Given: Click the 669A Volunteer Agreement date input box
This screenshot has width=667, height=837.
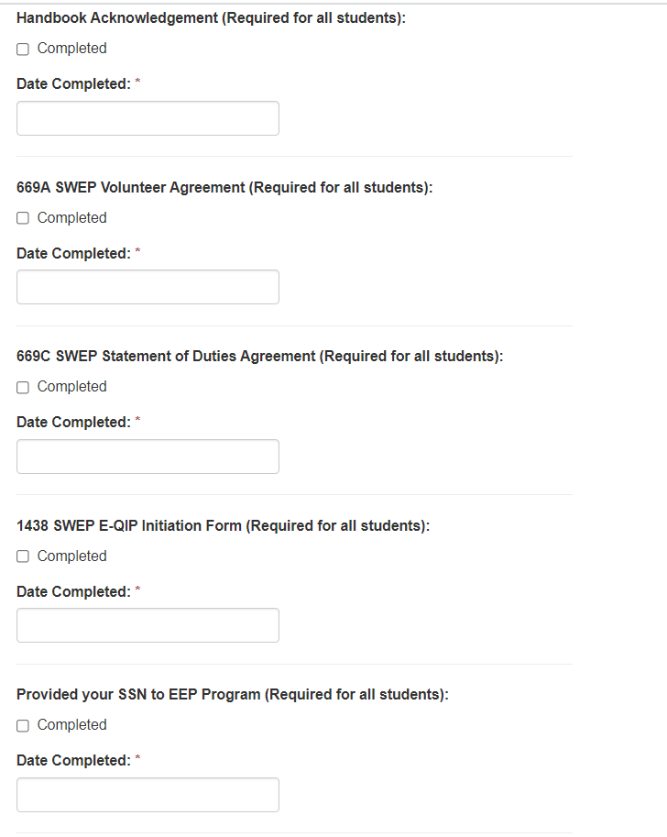Looking at the screenshot, I should pos(148,287).
